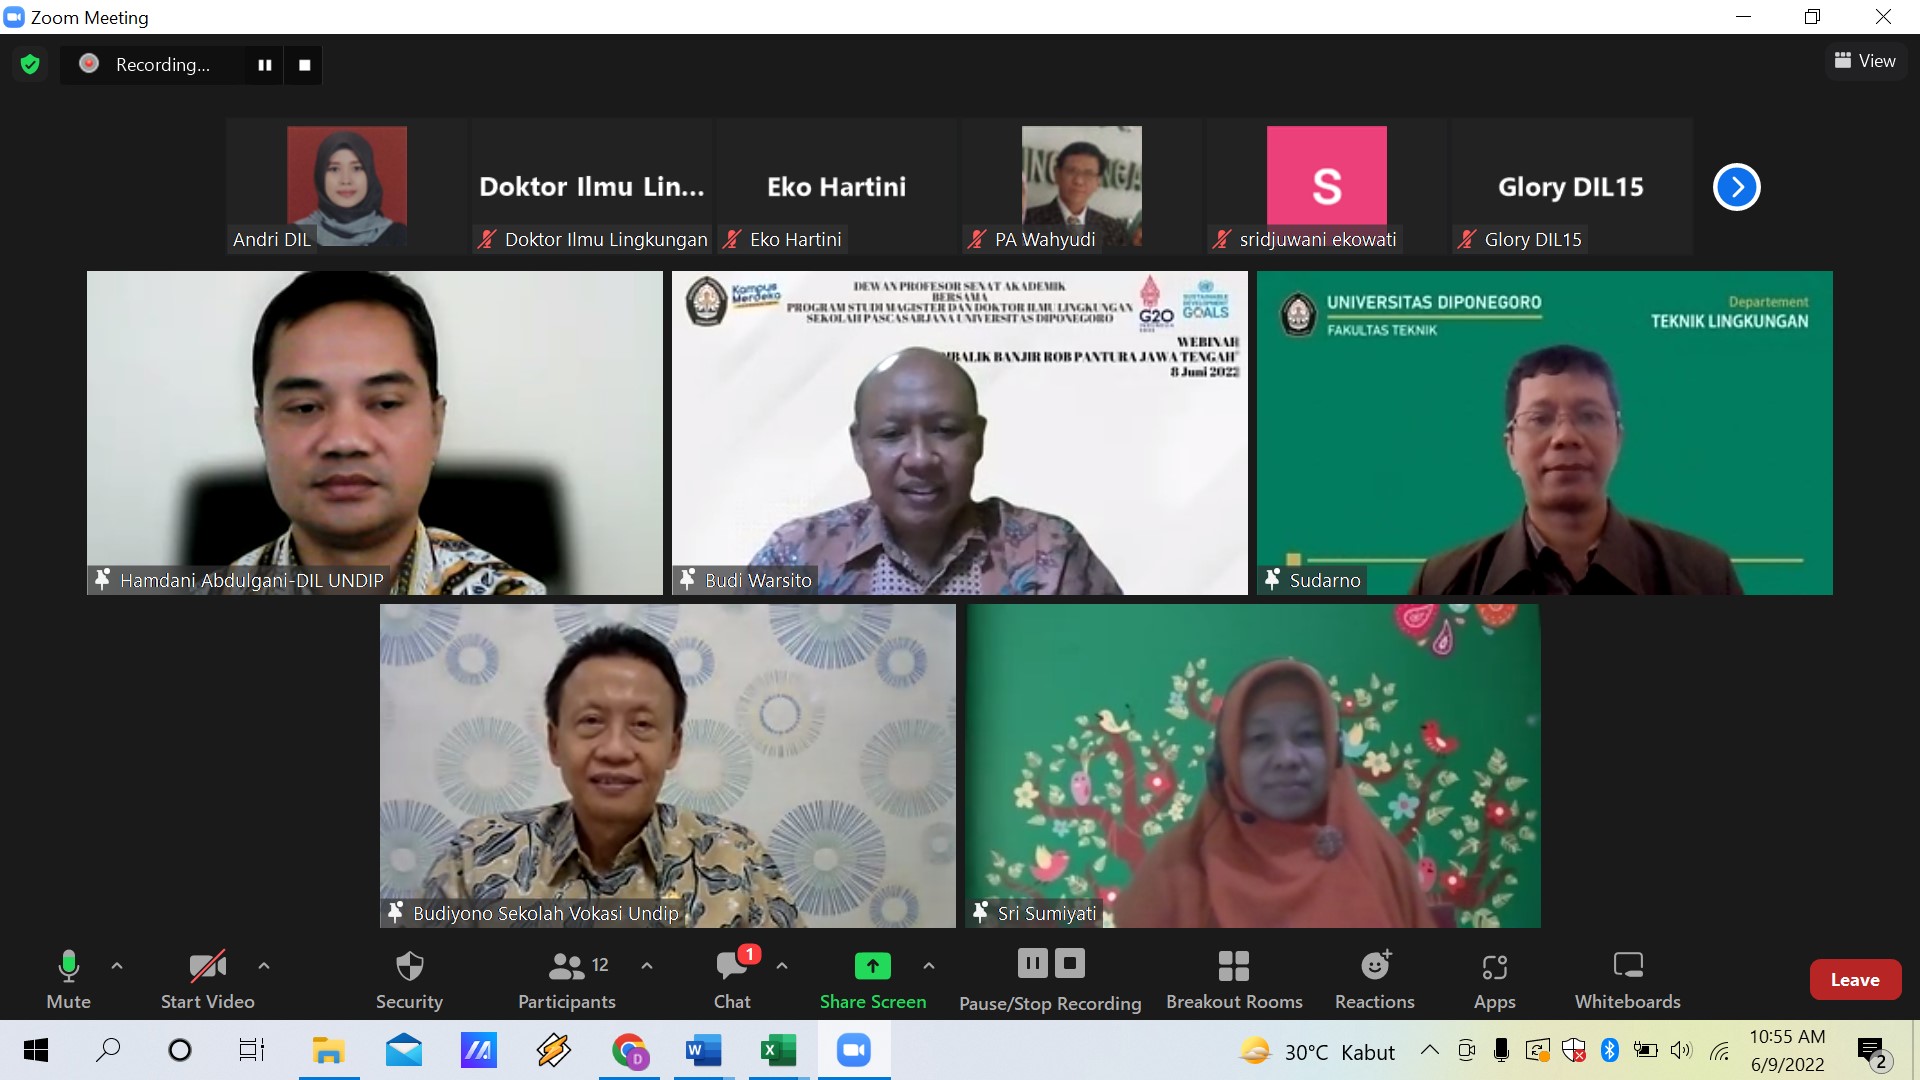
Task: Expand the arrow beside Participants
Action: click(647, 966)
